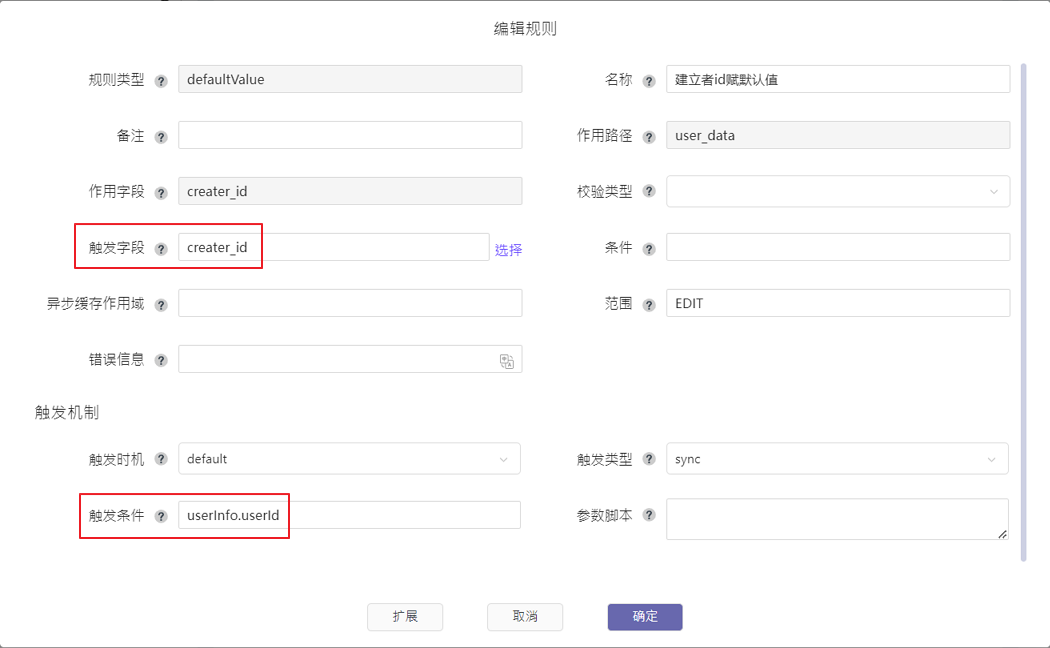
Task: Click help icon beside 名称 label
Action: coord(649,80)
